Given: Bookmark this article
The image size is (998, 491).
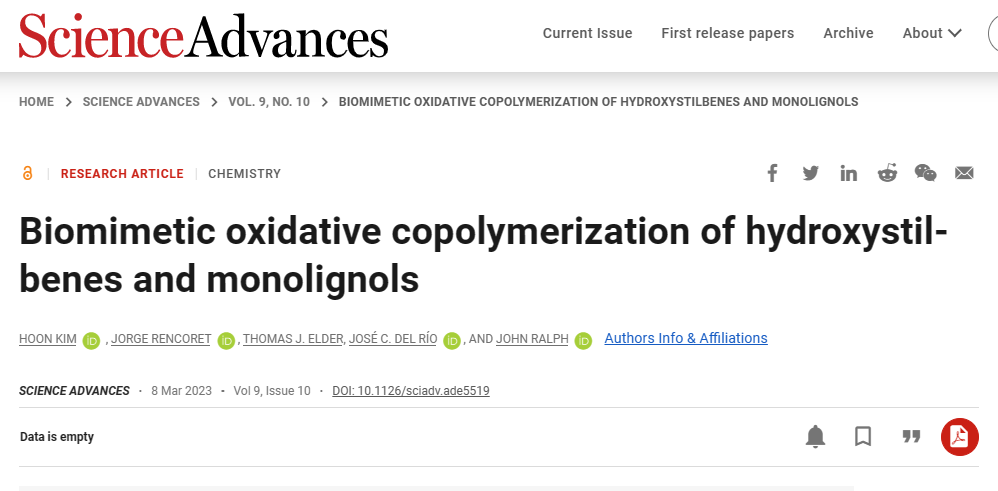Looking at the screenshot, I should point(863,437).
